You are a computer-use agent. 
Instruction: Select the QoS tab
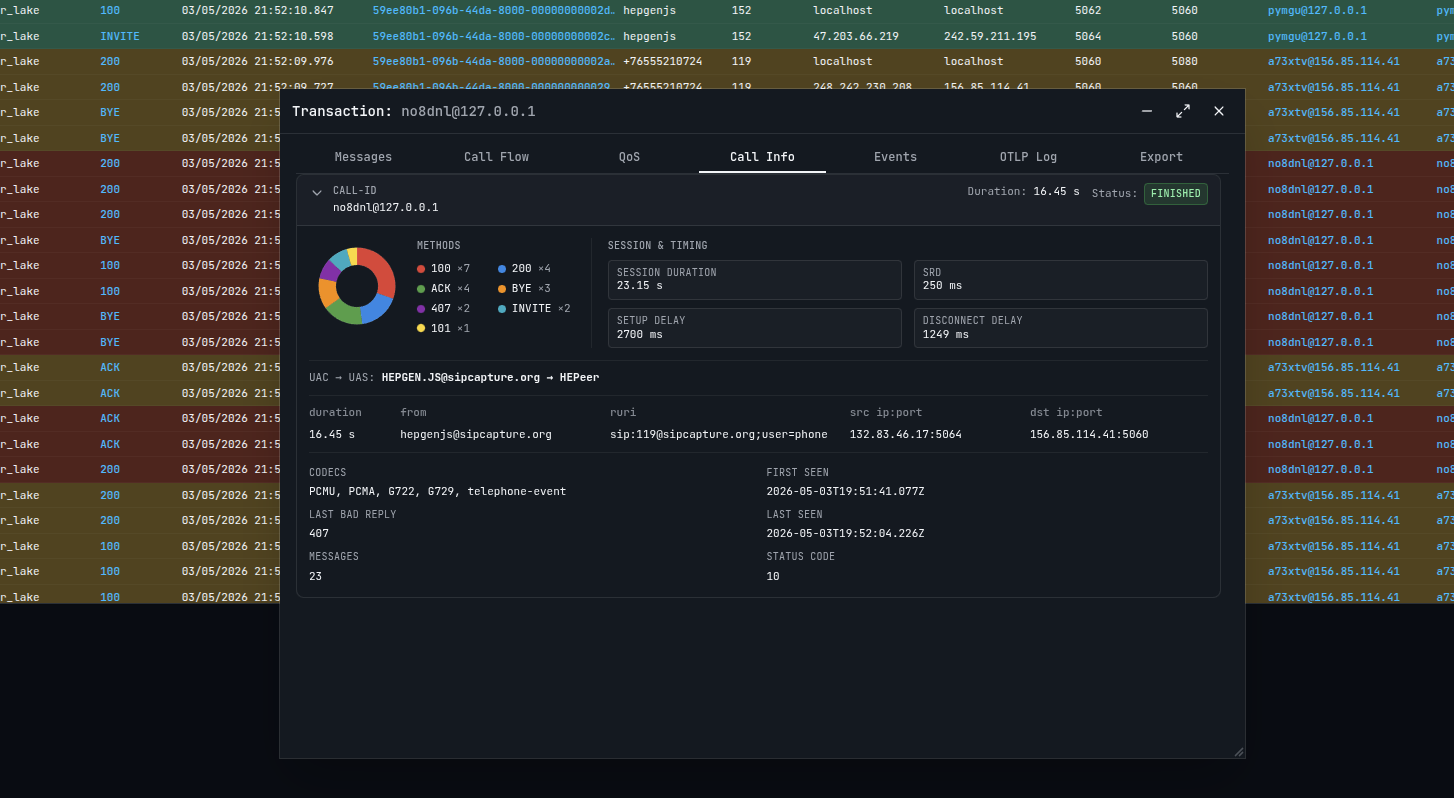pos(629,157)
